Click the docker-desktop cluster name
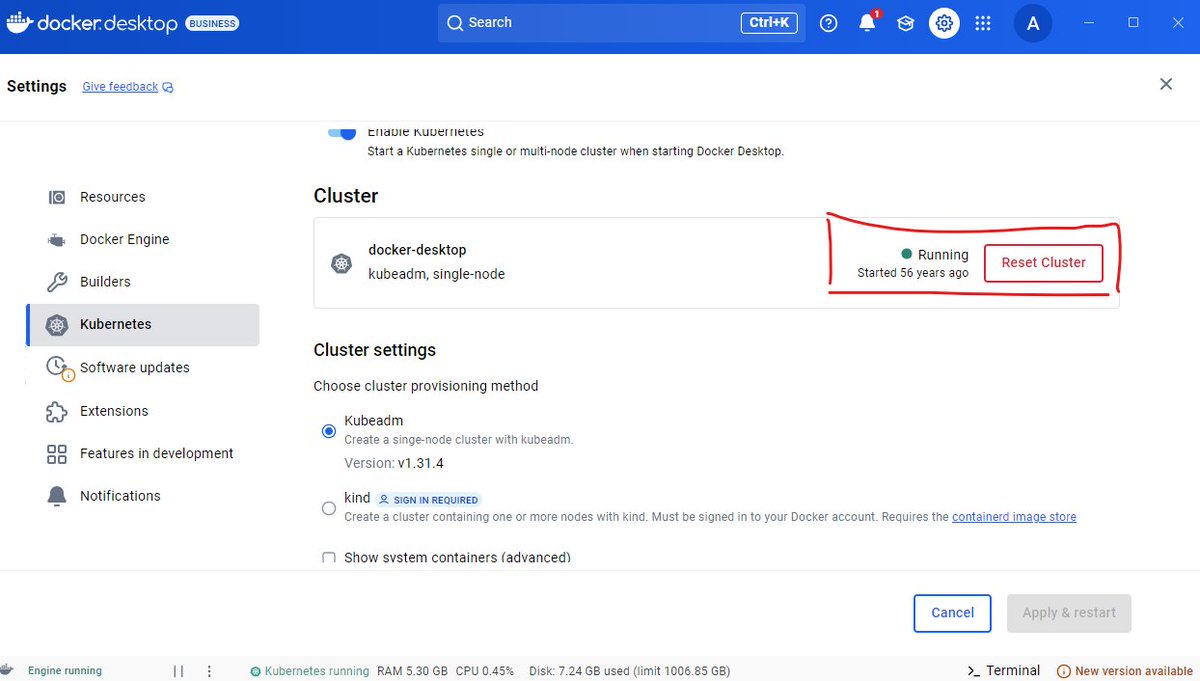The height and width of the screenshot is (681, 1200). pos(417,250)
